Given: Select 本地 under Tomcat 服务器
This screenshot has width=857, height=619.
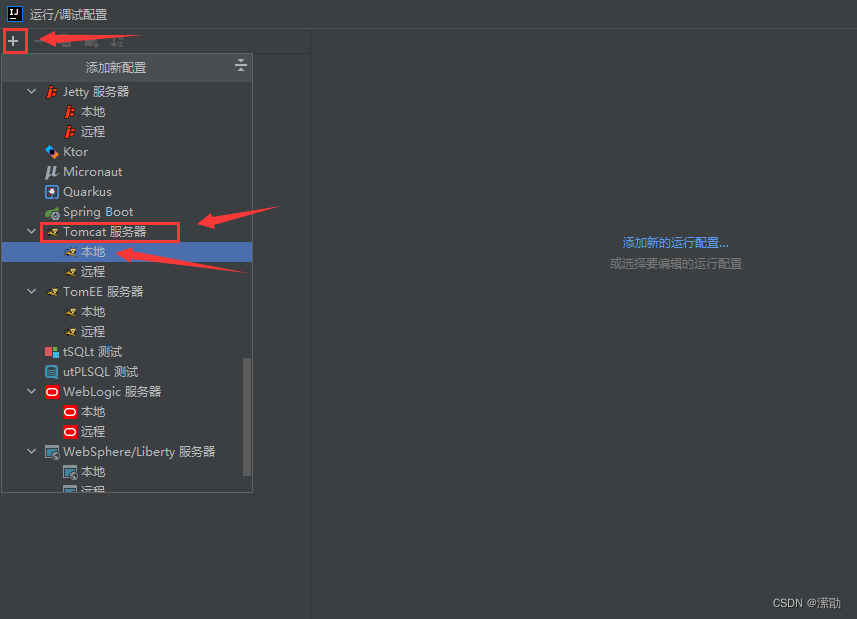Looking at the screenshot, I should coord(127,252).
